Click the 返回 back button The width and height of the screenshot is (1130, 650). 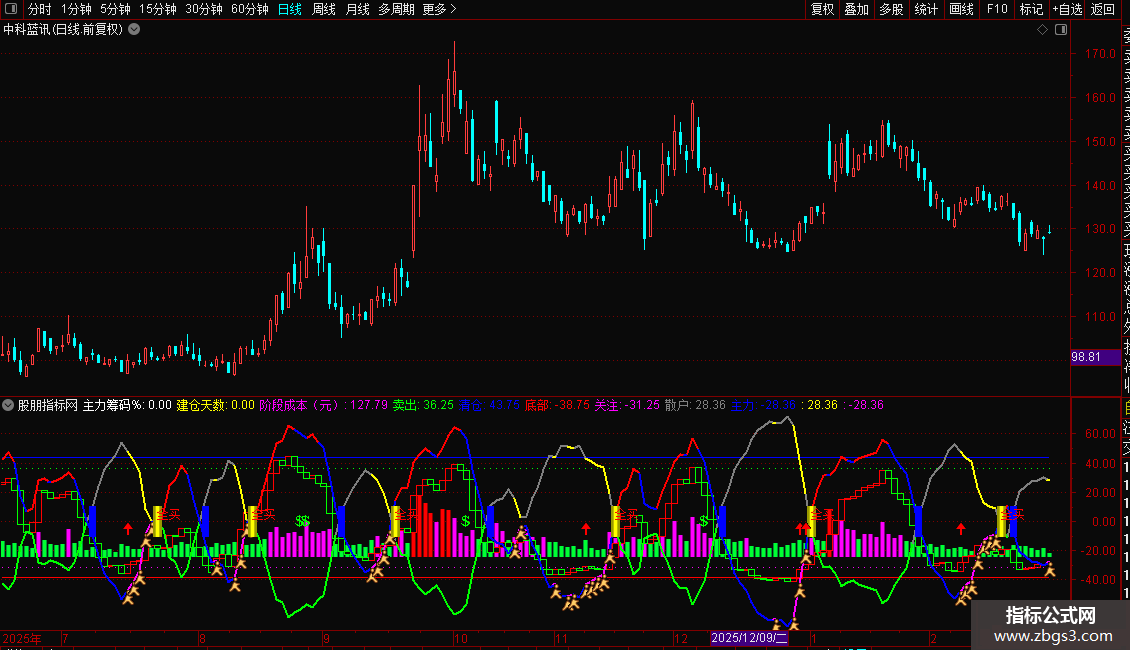(x=1103, y=9)
